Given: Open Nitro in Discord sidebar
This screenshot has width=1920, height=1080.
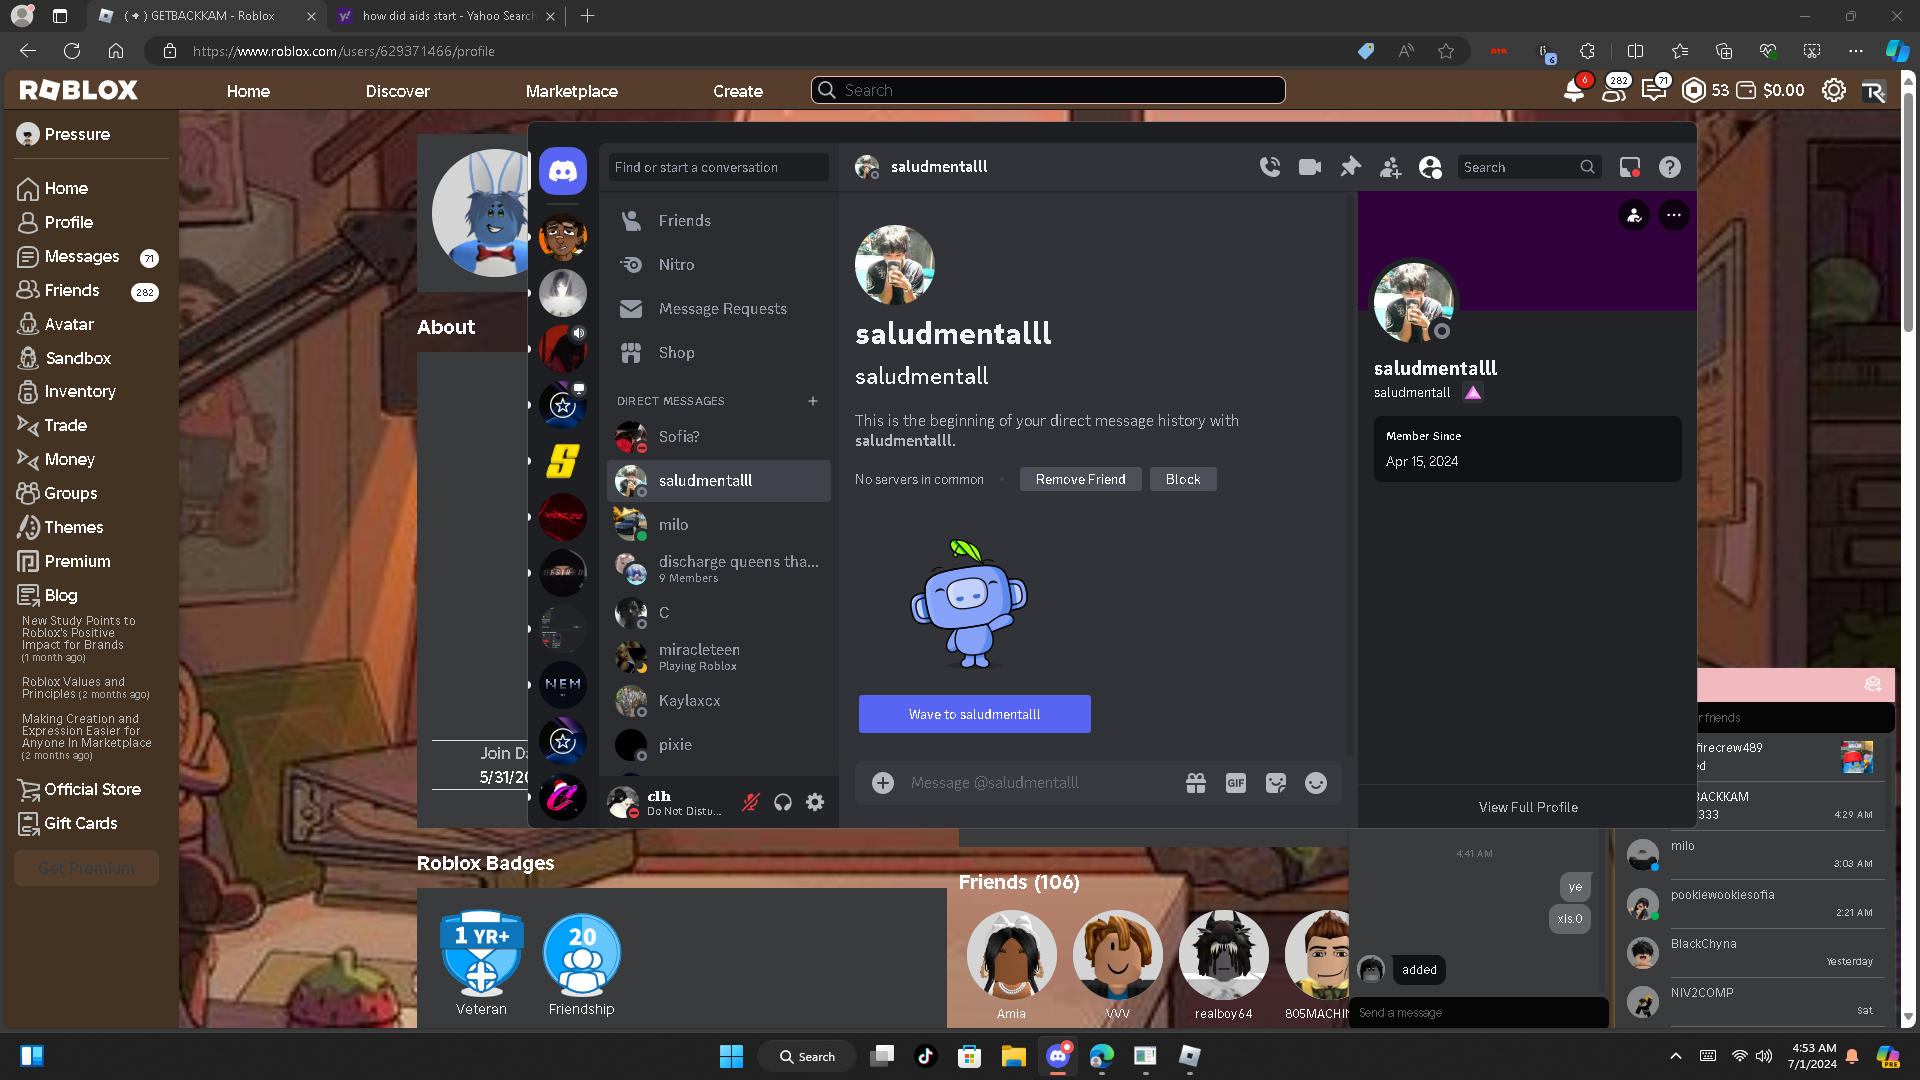Looking at the screenshot, I should click(719, 265).
